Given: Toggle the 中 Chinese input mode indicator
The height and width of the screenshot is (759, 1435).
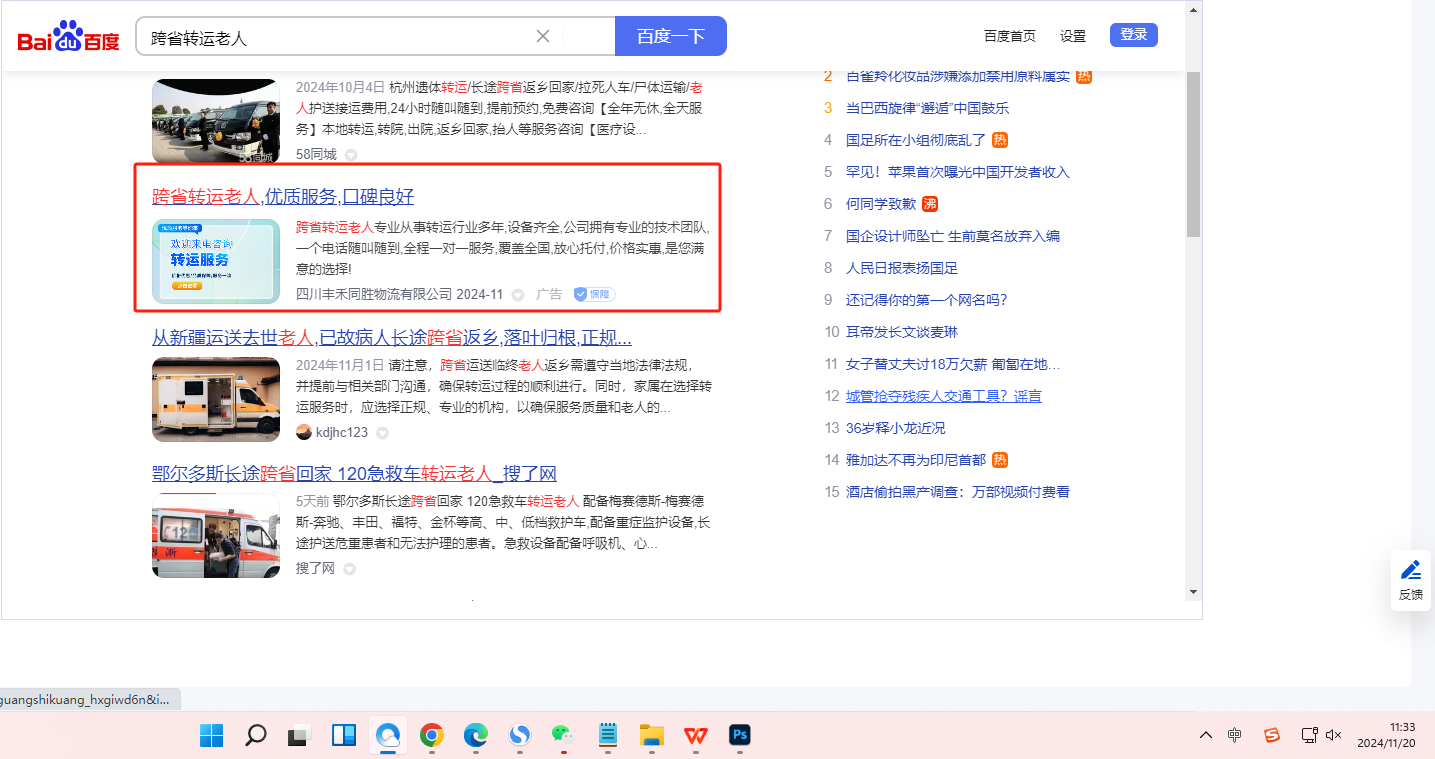Looking at the screenshot, I should point(1235,735).
